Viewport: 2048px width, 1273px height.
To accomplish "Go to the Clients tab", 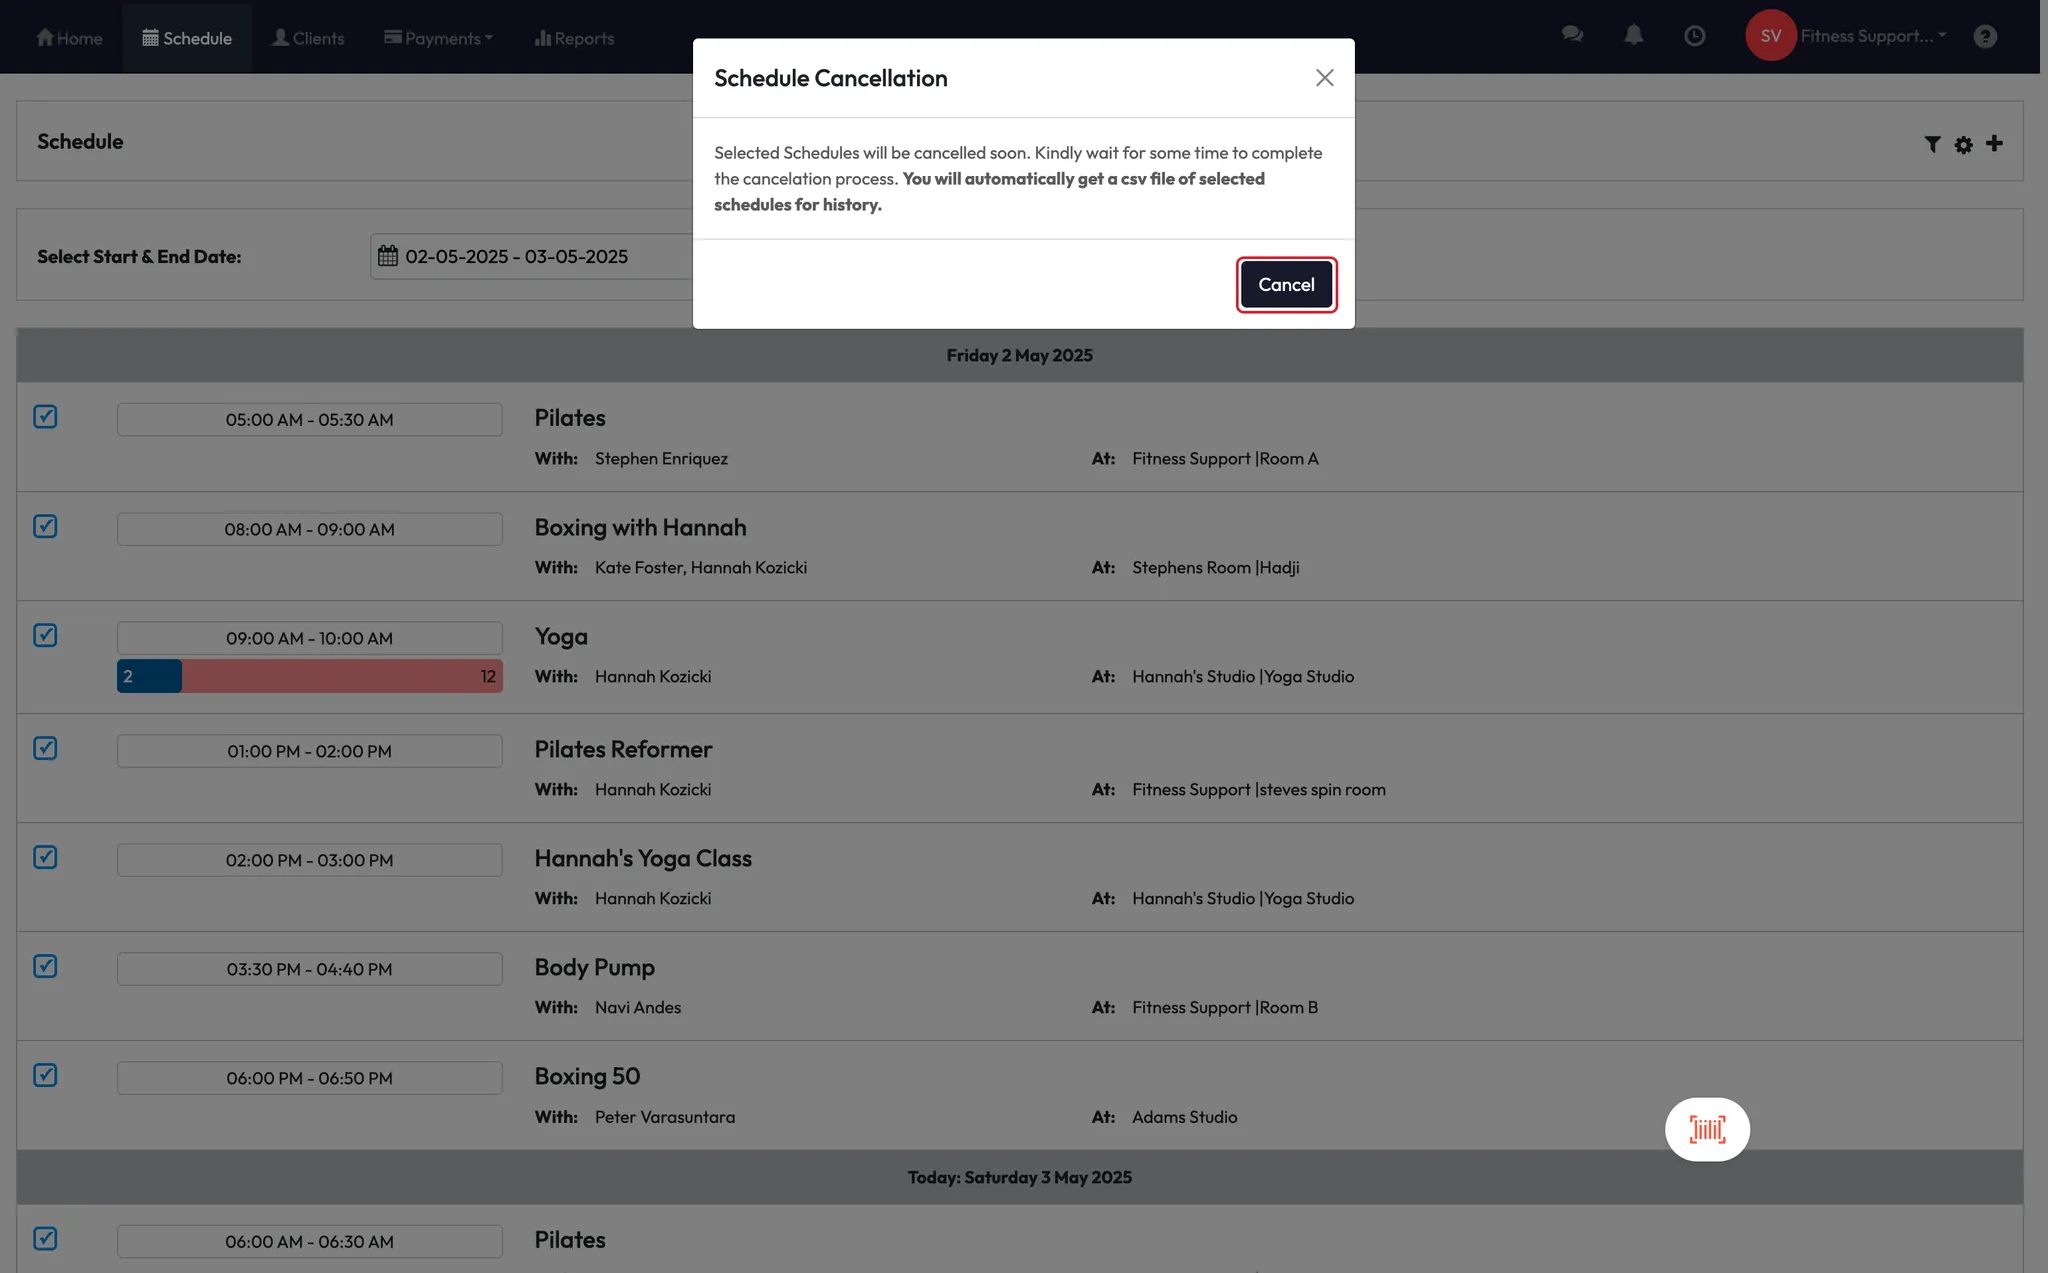I will [x=308, y=38].
